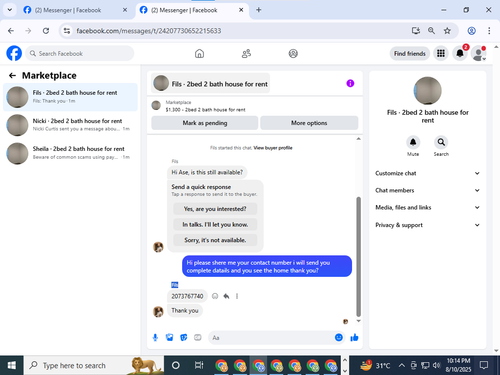
Task: Open the Home feed icon
Action: pyautogui.click(x=199, y=53)
